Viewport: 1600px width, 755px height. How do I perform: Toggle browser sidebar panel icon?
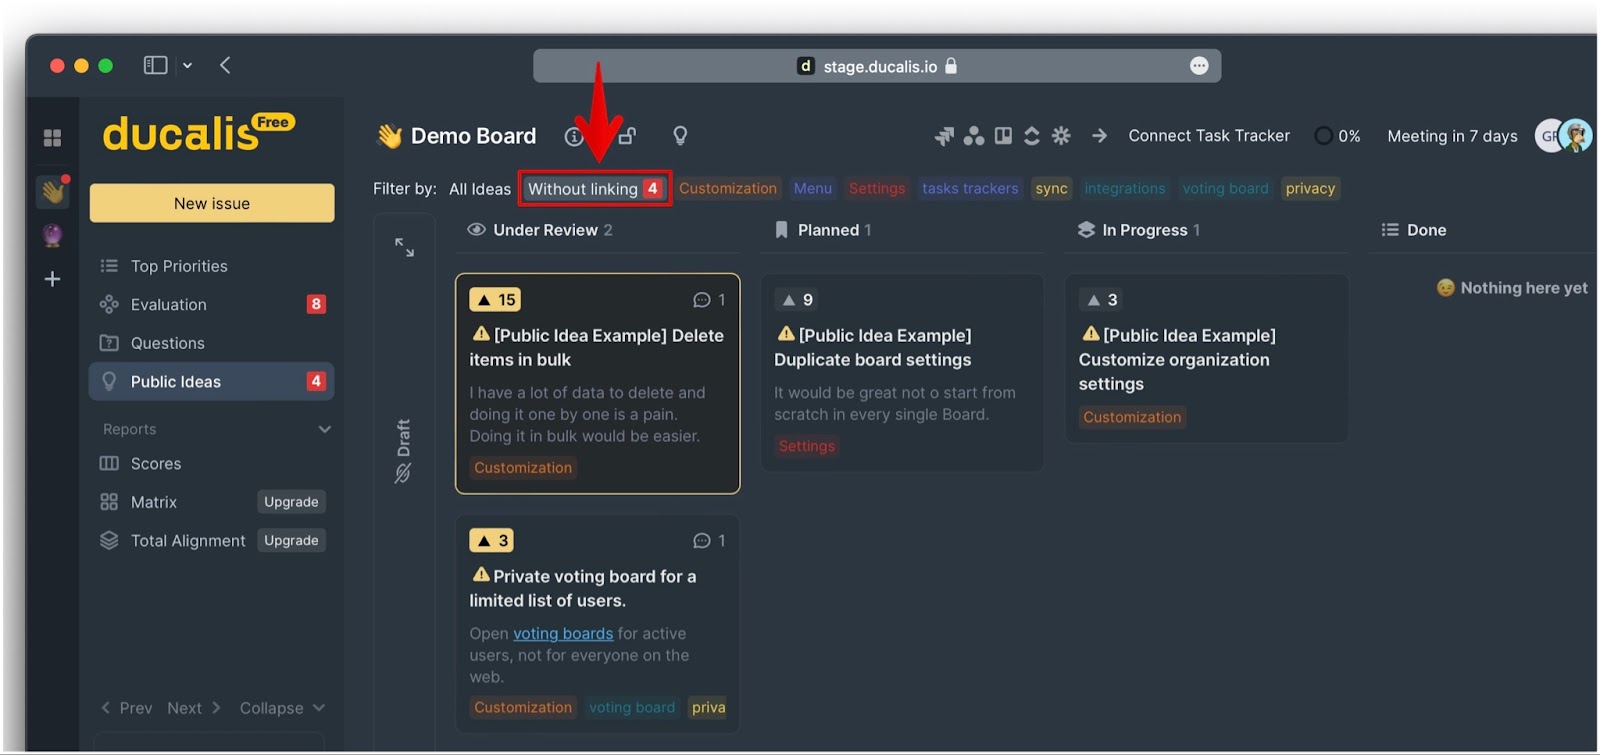click(x=155, y=65)
